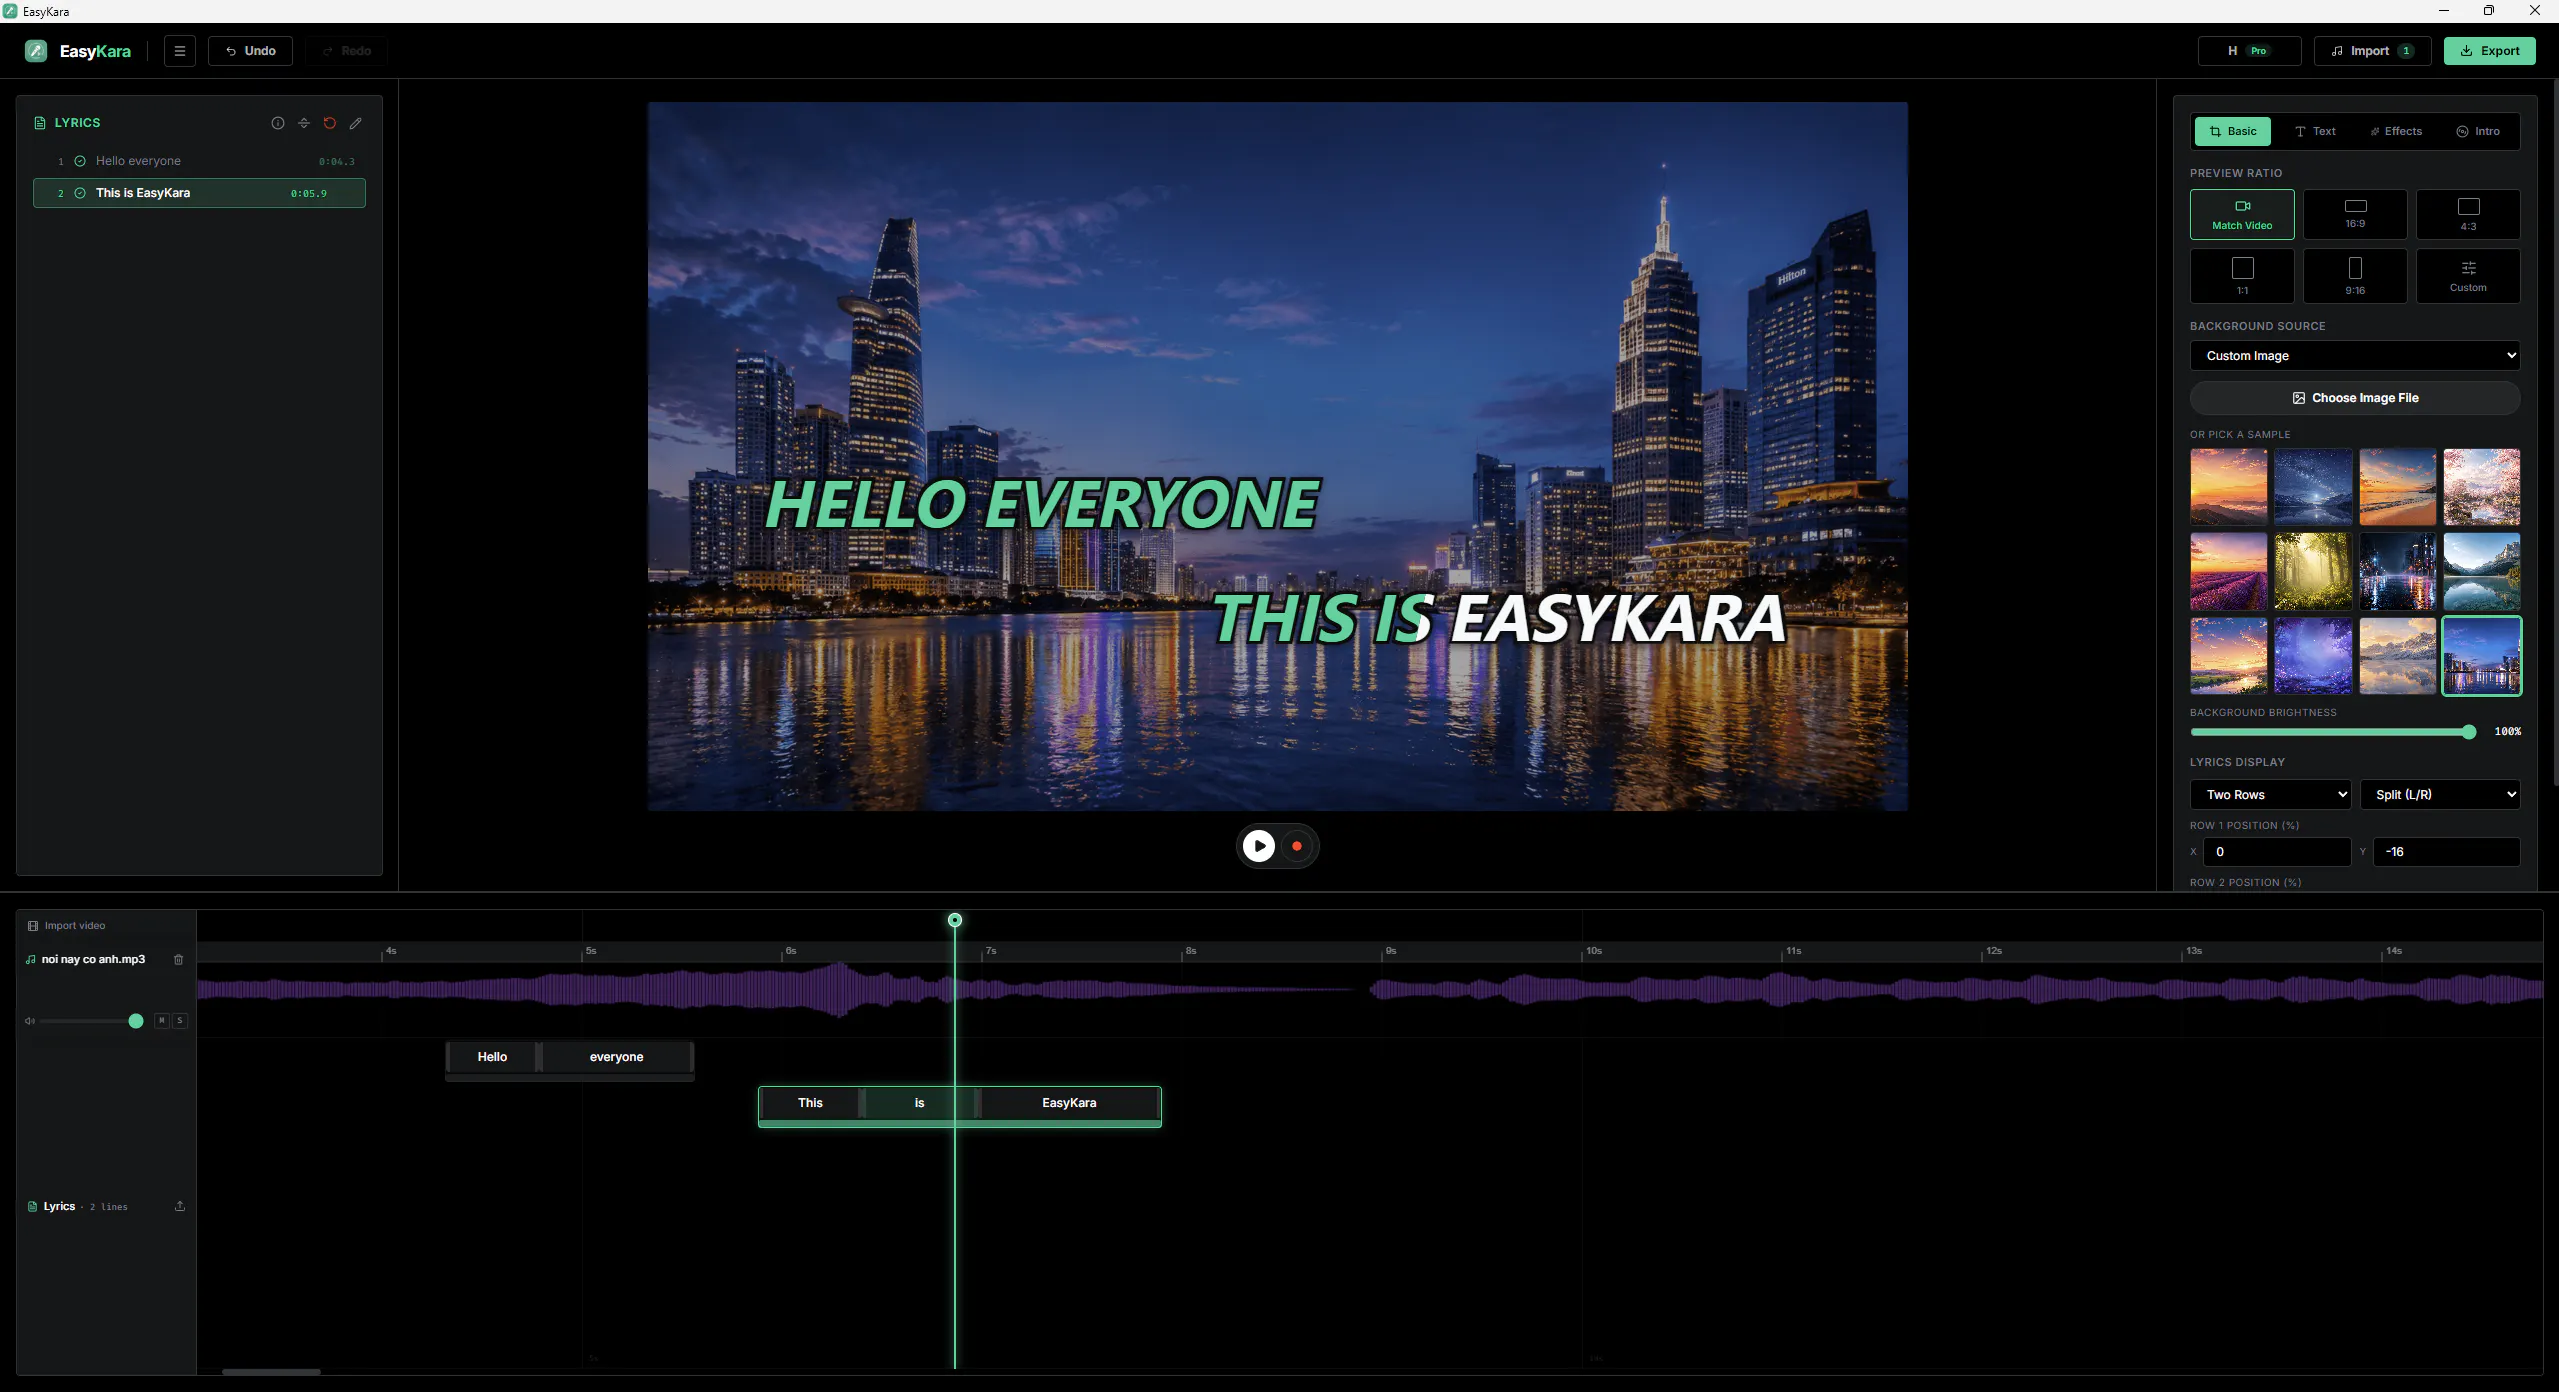Select the 1:1 preview ratio
The image size is (2559, 1392).
(2242, 276)
